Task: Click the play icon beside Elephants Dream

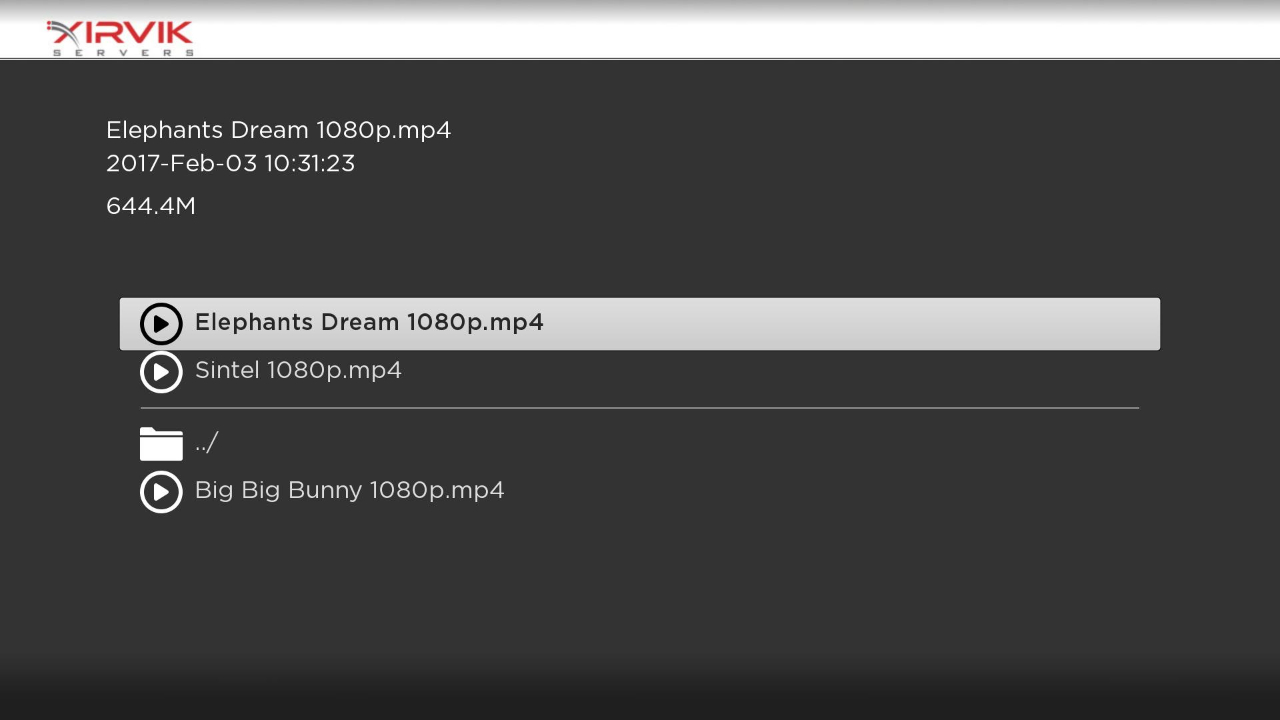Action: point(161,324)
